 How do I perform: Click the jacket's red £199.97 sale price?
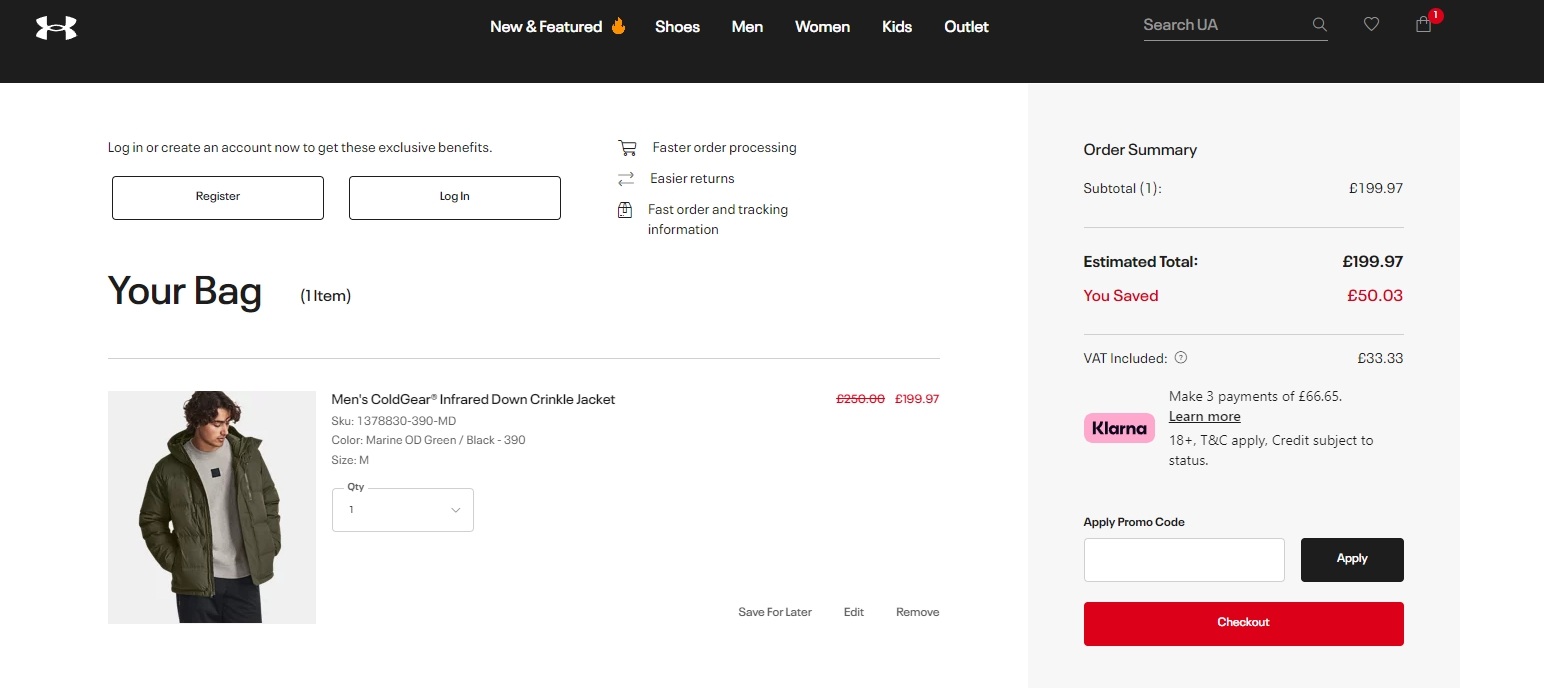(x=917, y=399)
